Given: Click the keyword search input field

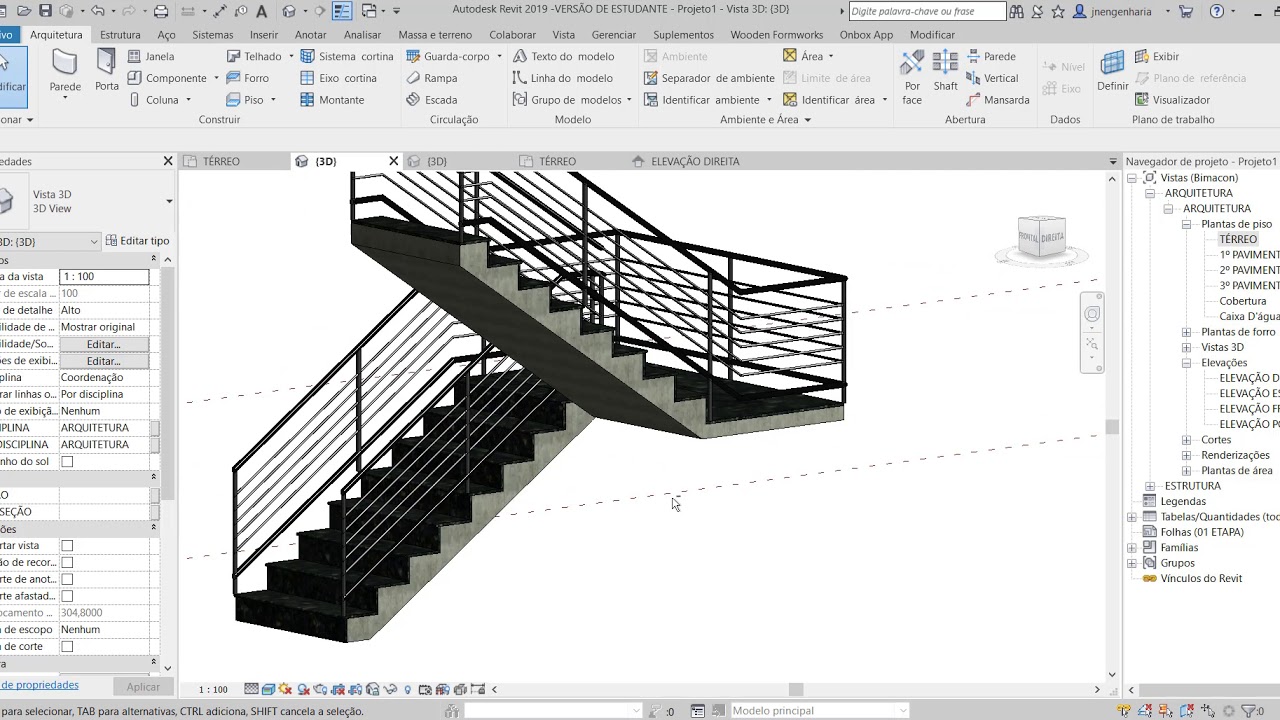Looking at the screenshot, I should [x=927, y=12].
